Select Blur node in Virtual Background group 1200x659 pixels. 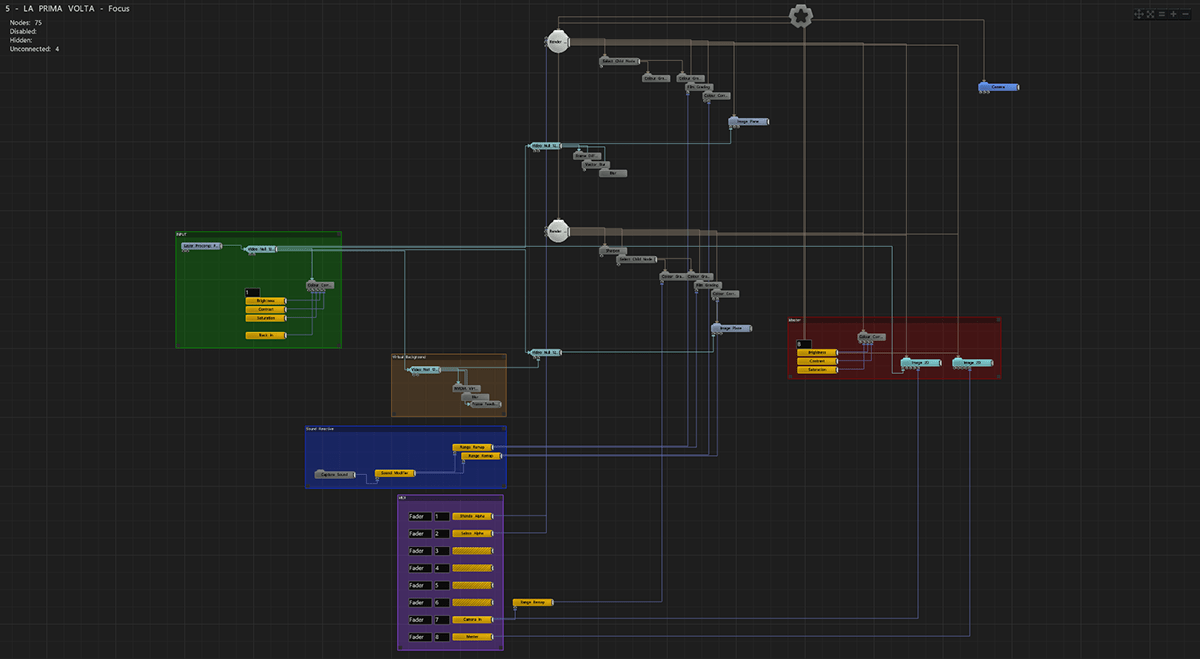tap(475, 396)
